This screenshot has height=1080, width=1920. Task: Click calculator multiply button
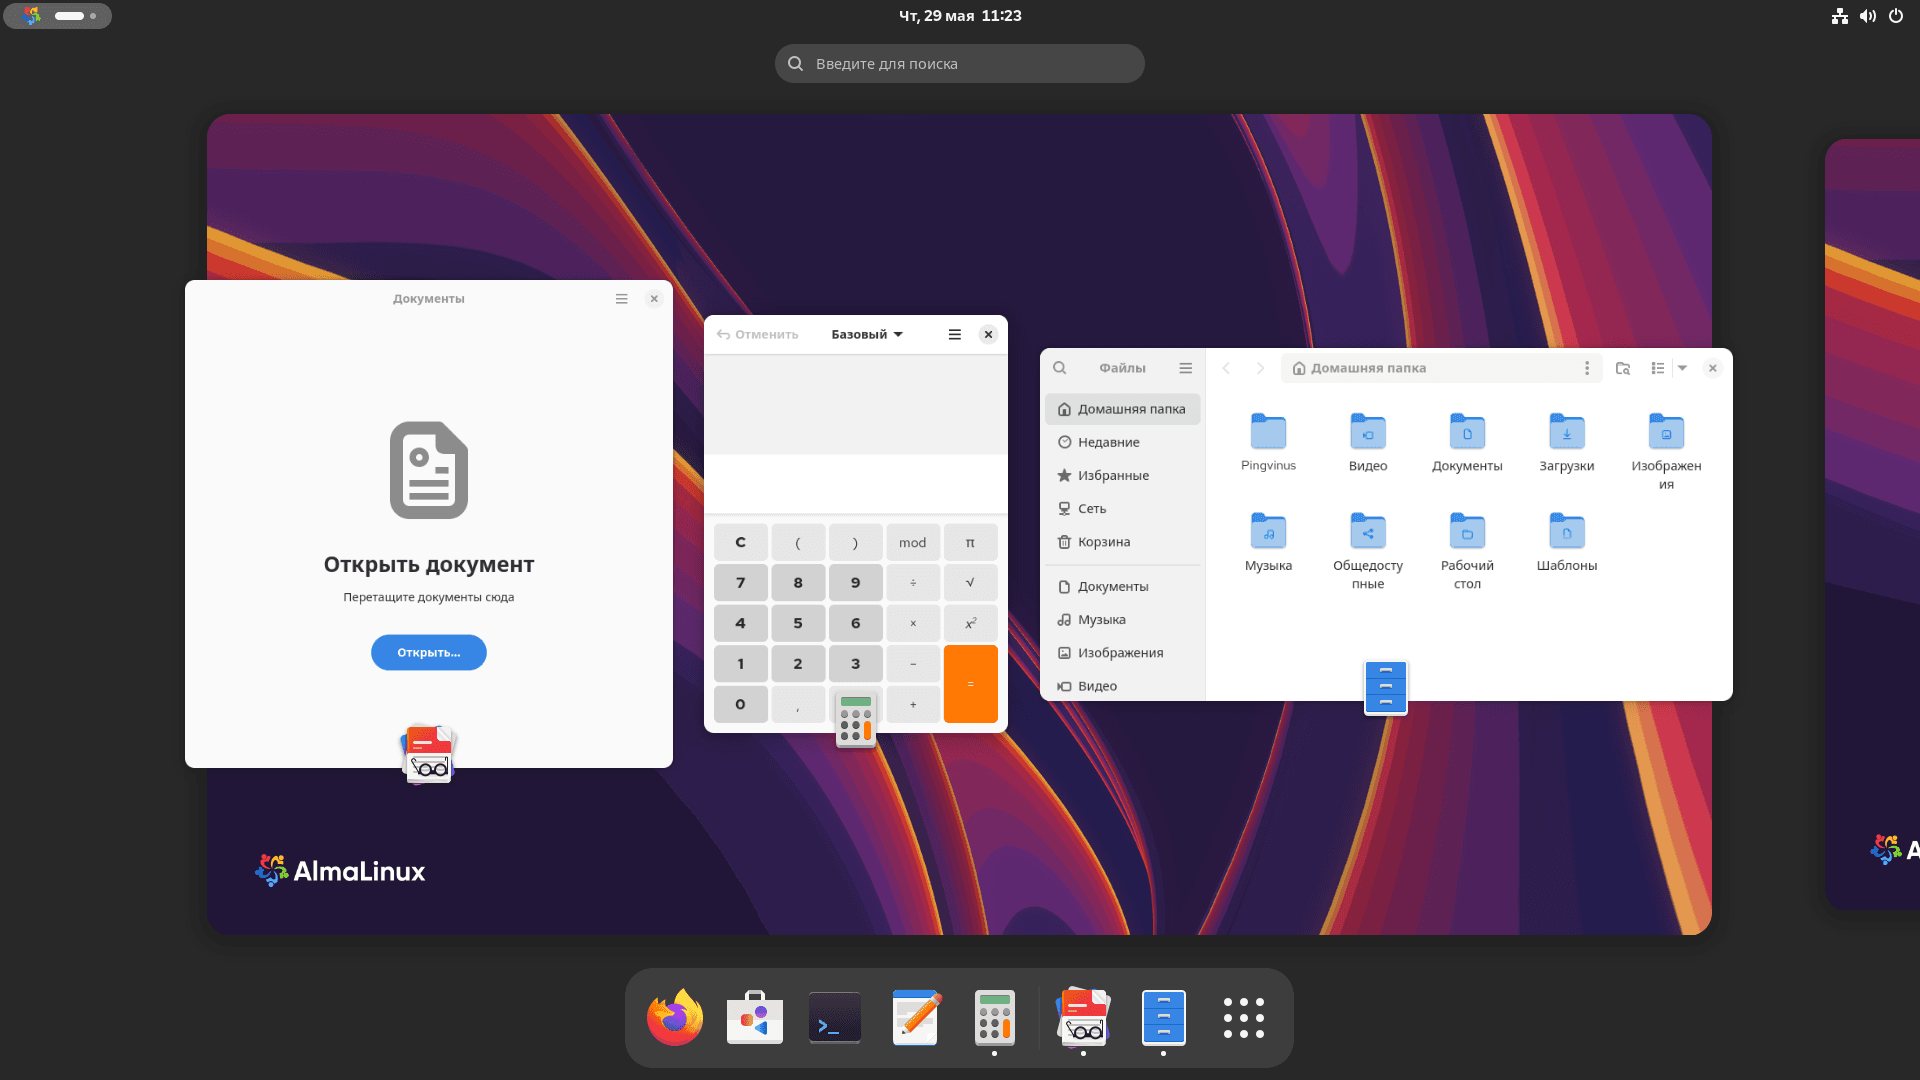[912, 623]
